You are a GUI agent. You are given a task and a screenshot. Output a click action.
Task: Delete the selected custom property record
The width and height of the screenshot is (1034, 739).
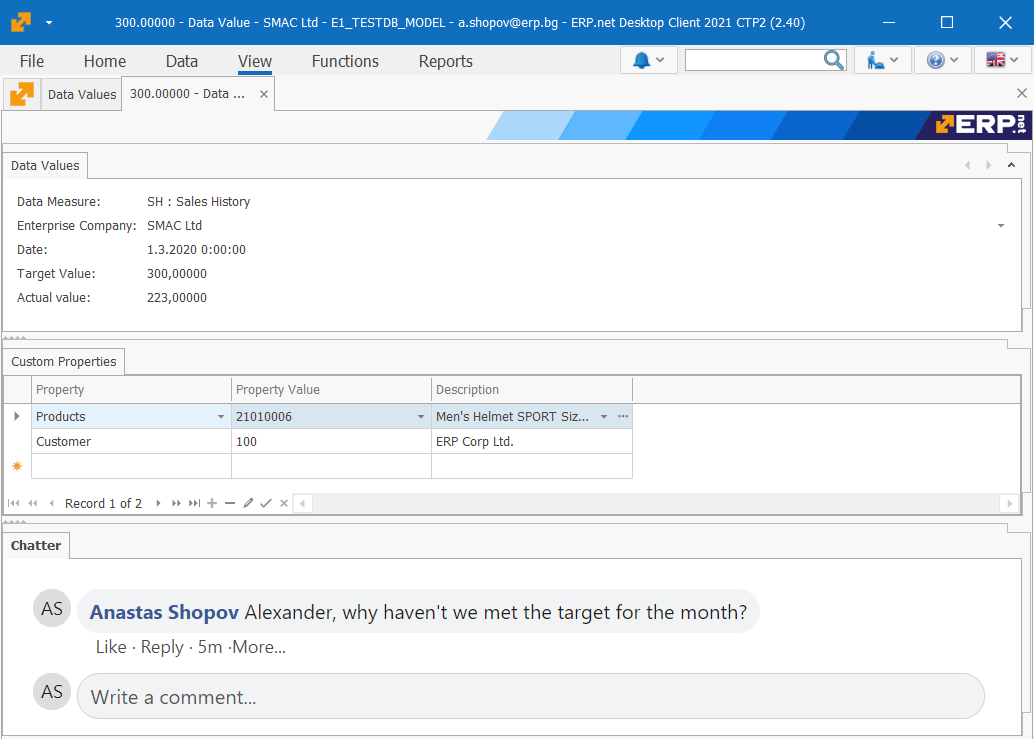click(x=230, y=503)
